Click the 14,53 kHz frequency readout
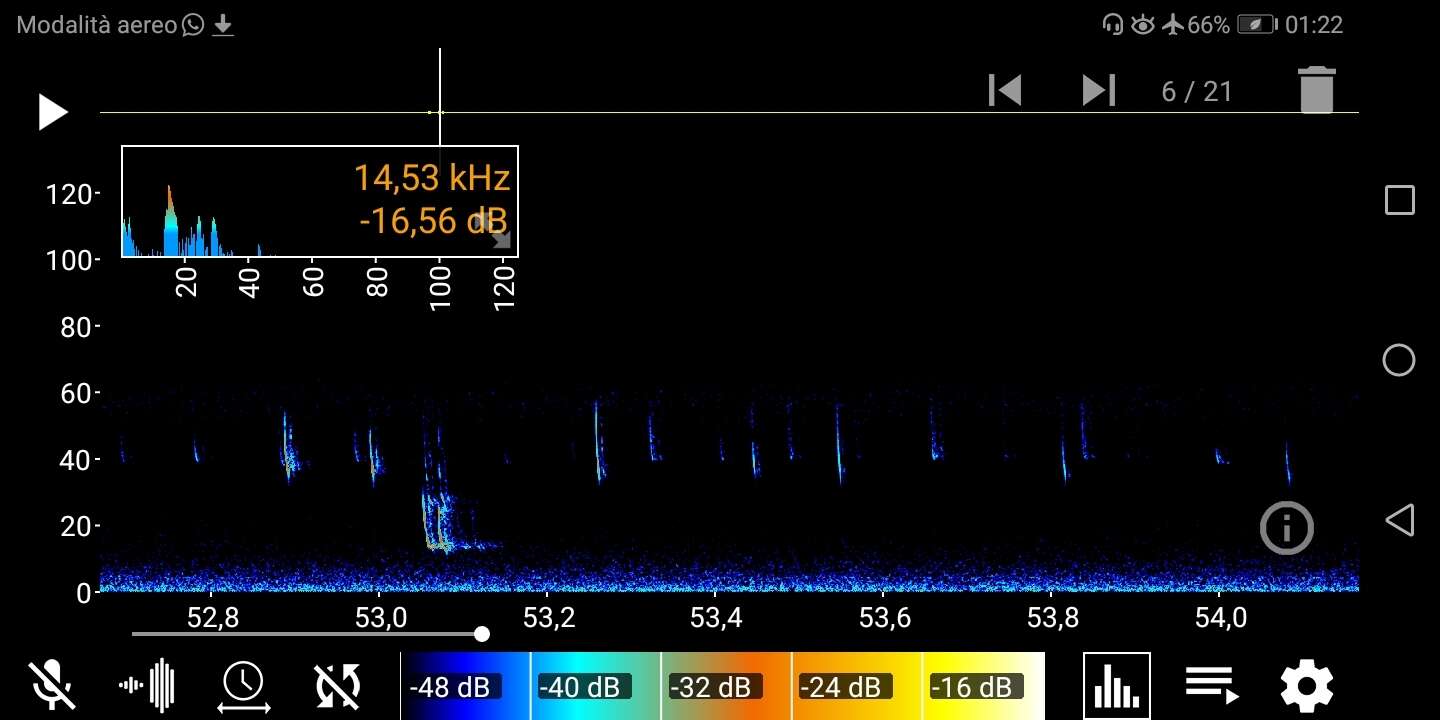Screen dimensions: 1440x720 pyautogui.click(x=432, y=179)
